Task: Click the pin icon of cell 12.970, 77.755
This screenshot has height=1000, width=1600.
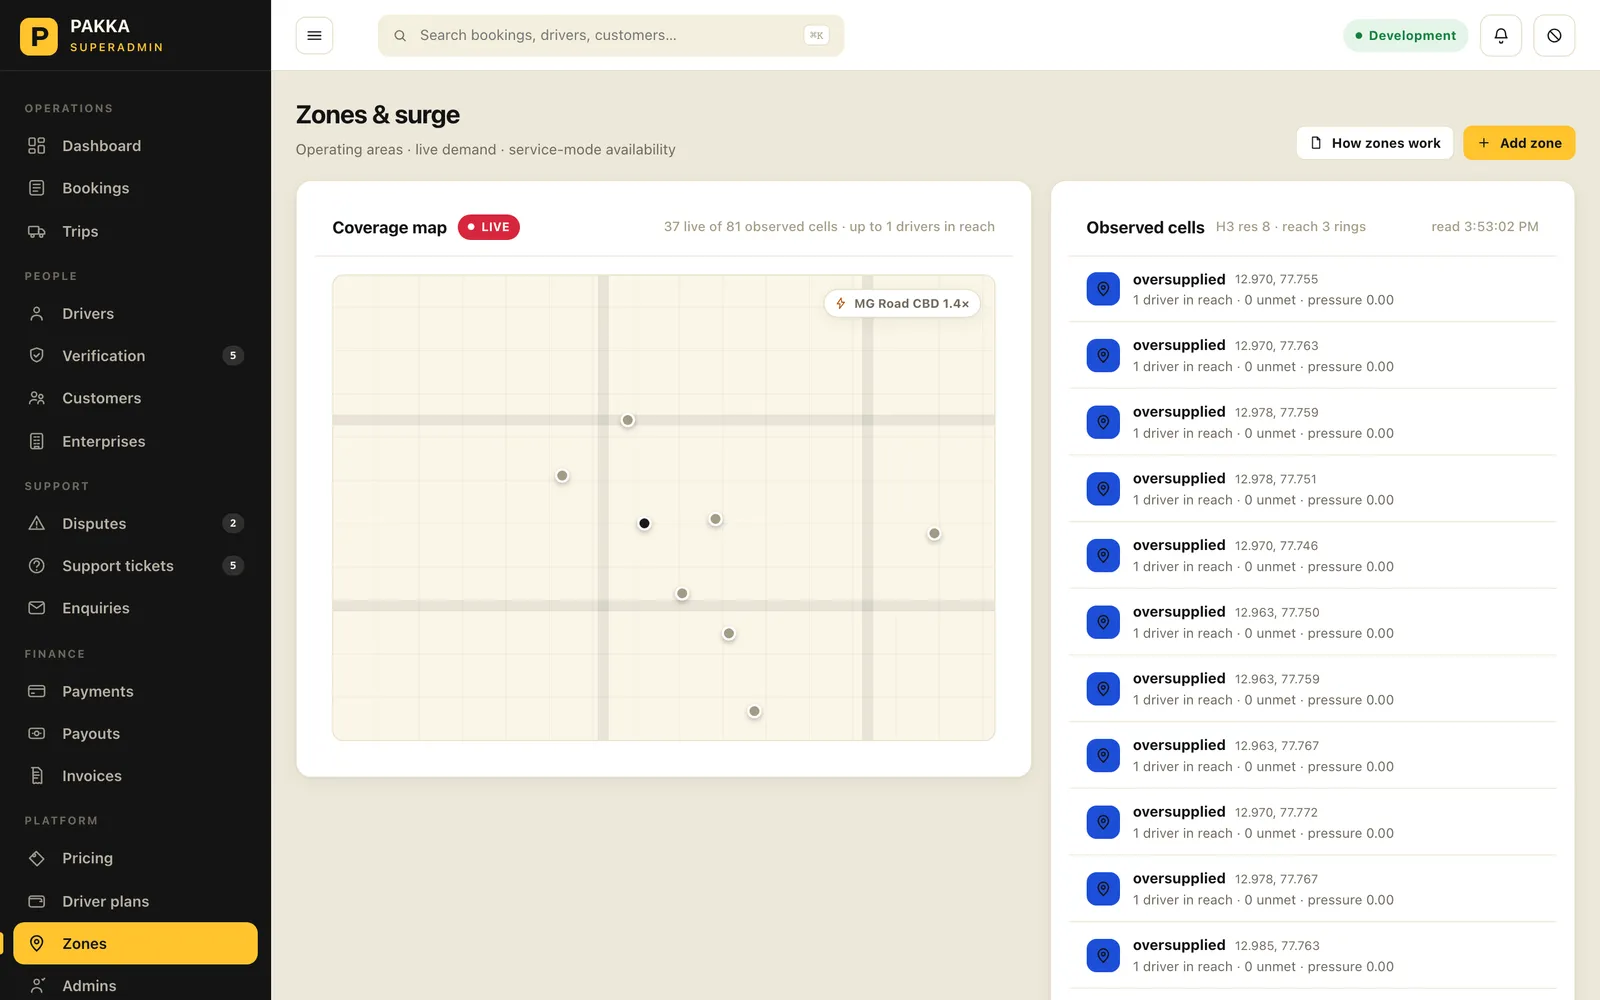Action: tap(1103, 289)
